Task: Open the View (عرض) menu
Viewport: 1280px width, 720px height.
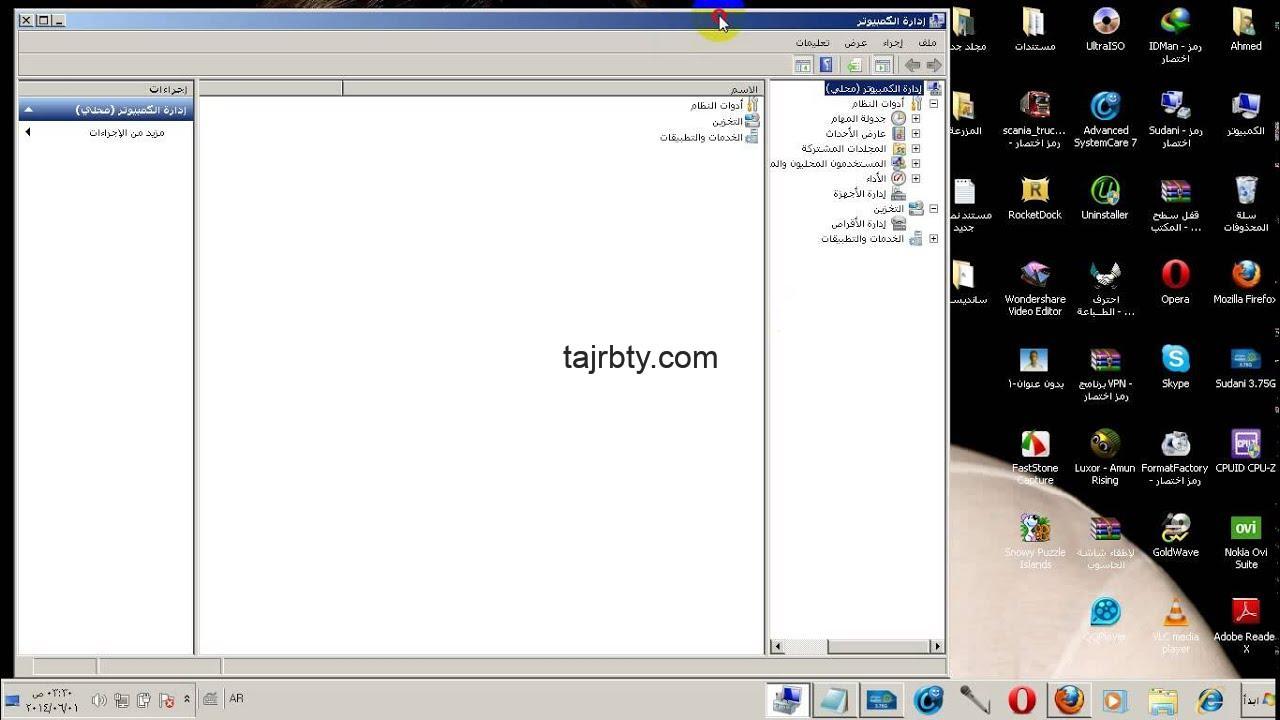Action: pyautogui.click(x=856, y=42)
